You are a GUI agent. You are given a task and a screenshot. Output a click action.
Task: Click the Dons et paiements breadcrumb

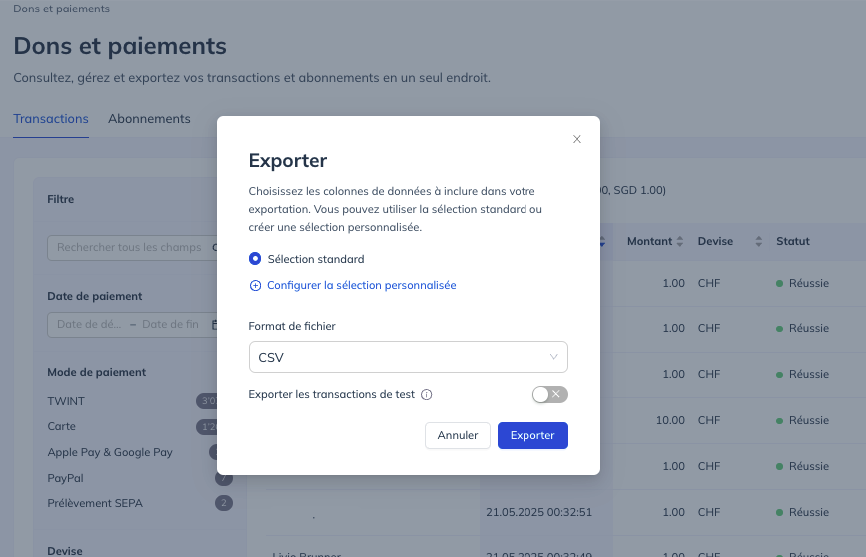pyautogui.click(x=61, y=9)
